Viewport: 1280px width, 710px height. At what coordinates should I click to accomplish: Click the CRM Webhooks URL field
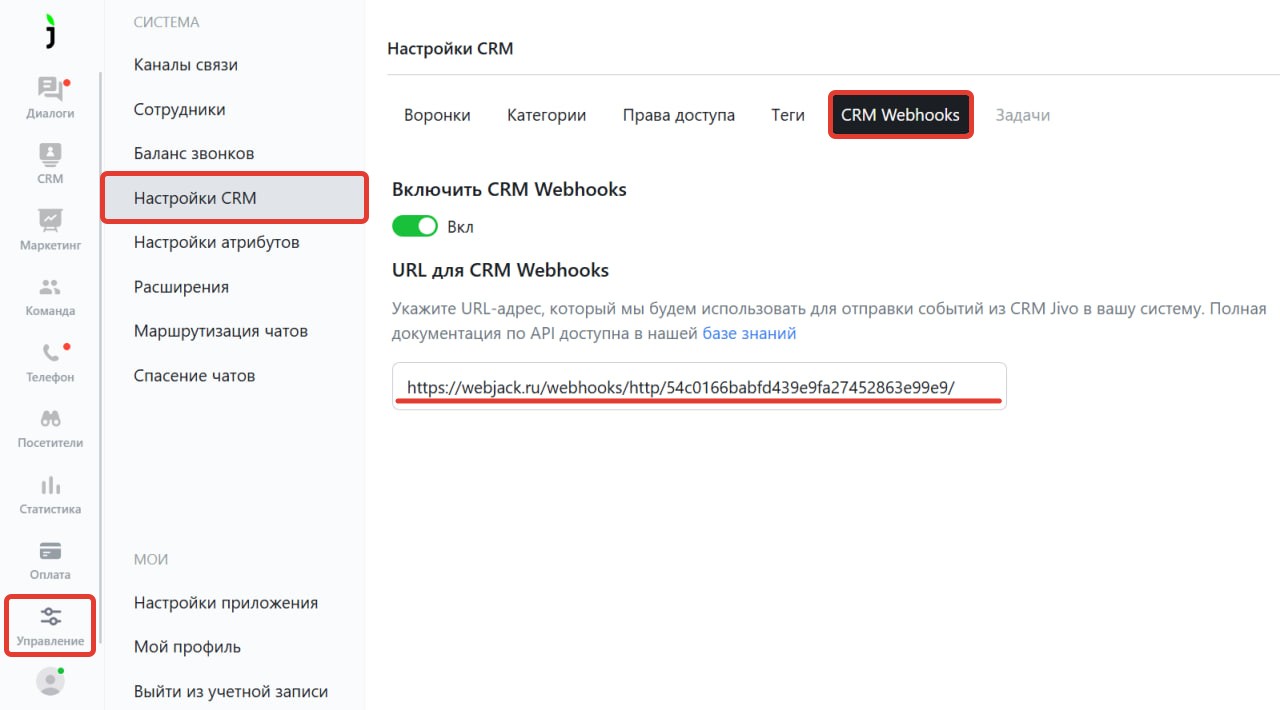(699, 387)
